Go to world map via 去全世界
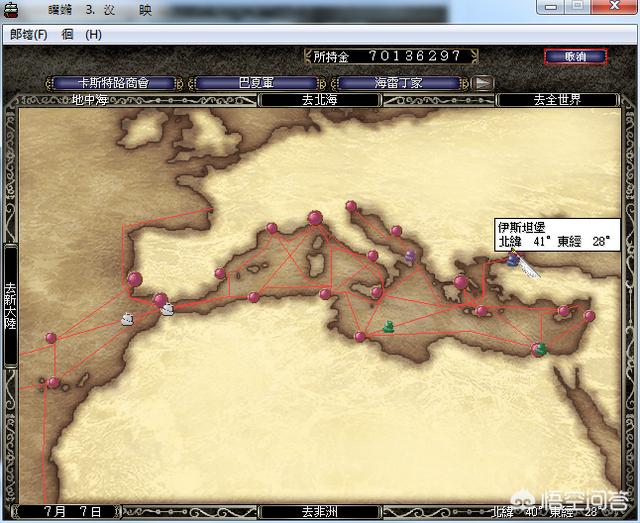640x523 pixels. coord(556,100)
